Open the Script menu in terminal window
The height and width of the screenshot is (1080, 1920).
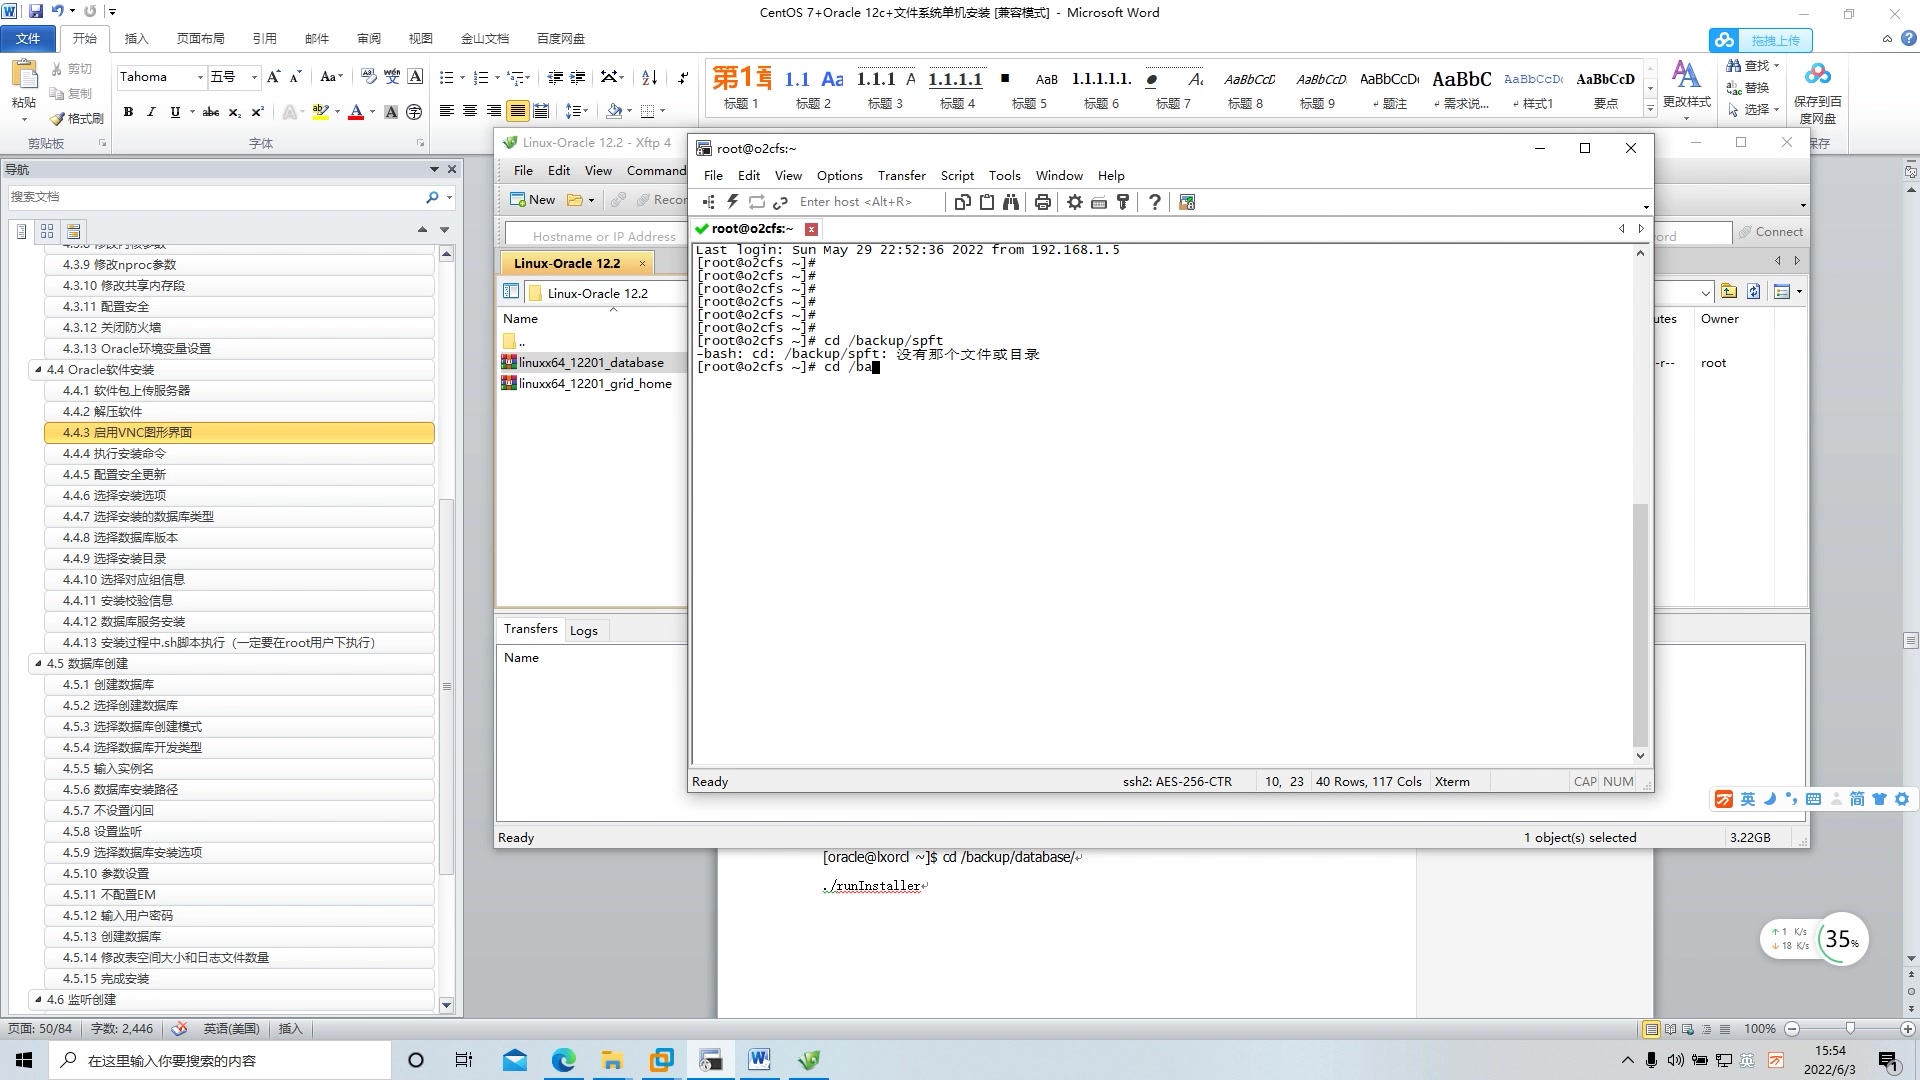957,176
